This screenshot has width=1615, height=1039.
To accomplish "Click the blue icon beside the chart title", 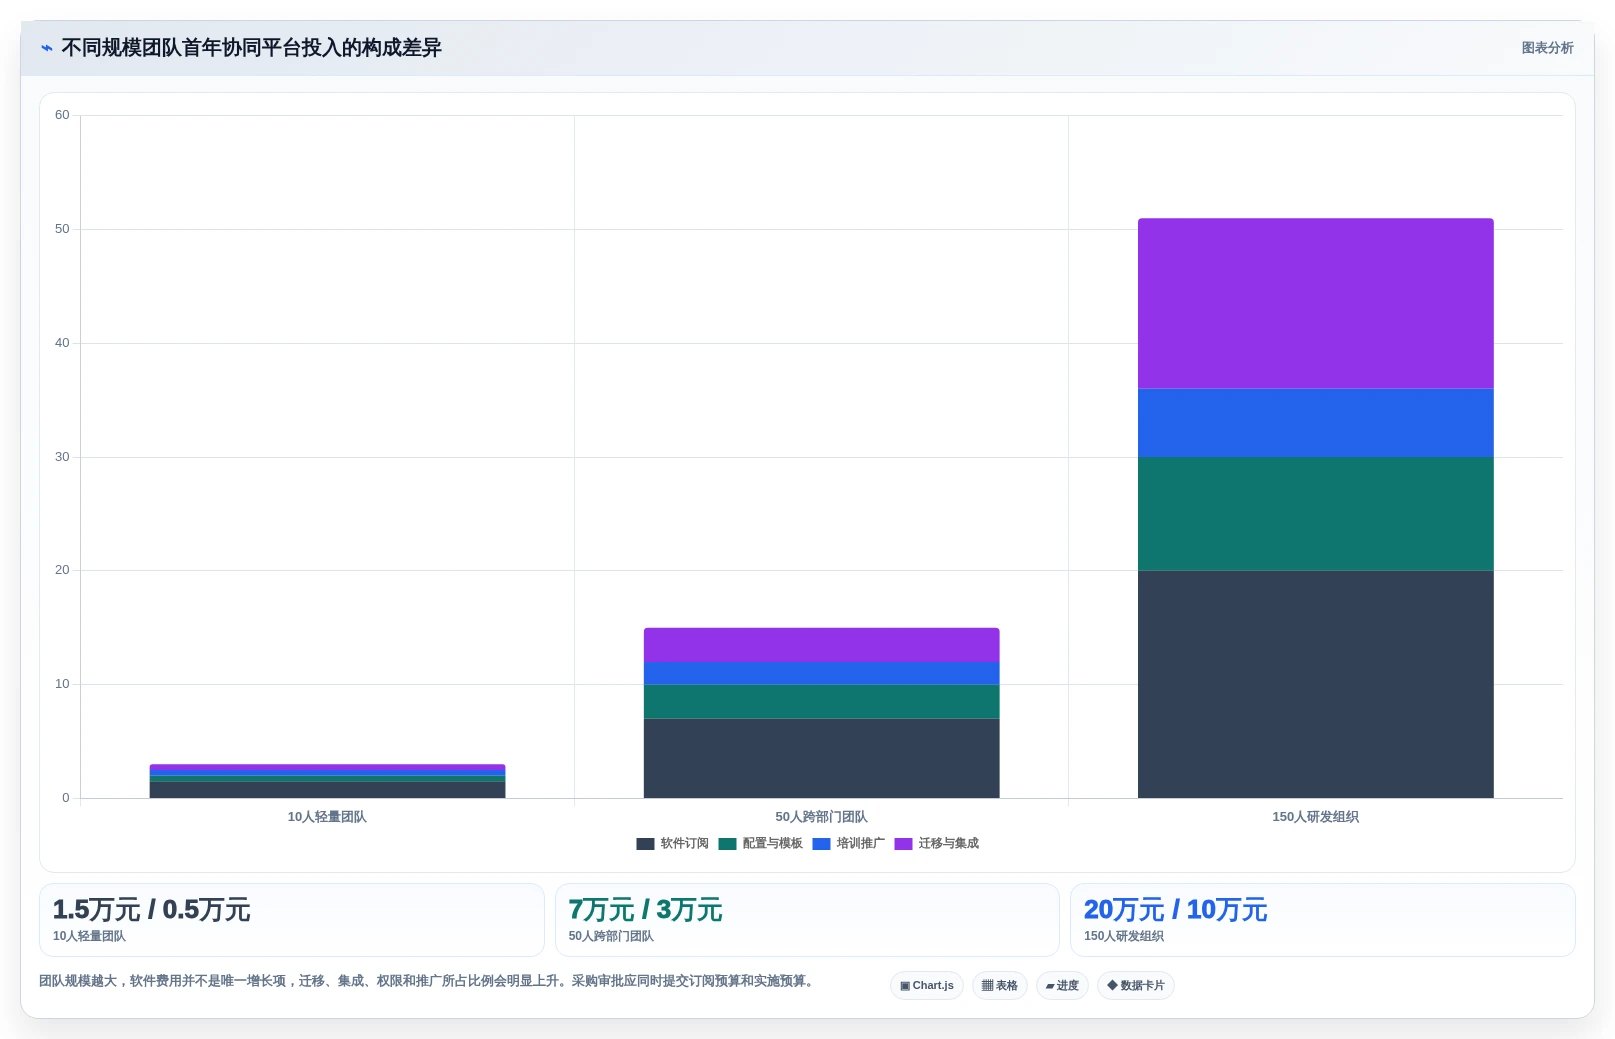I will pyautogui.click(x=46, y=48).
